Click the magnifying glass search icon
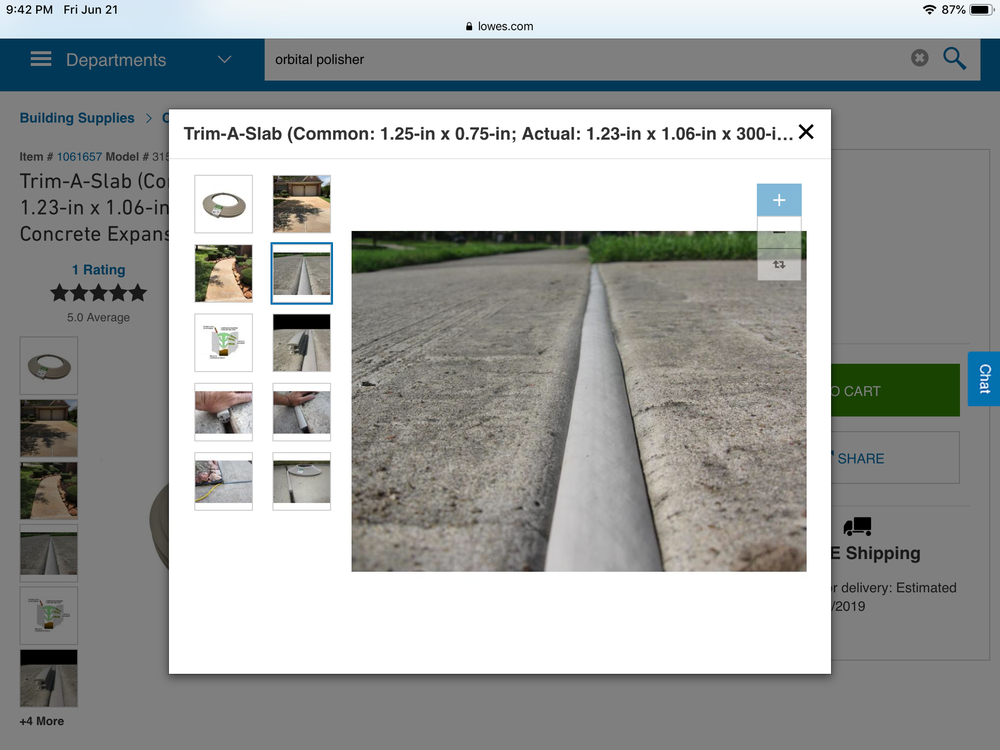The width and height of the screenshot is (1000, 750). click(x=954, y=59)
